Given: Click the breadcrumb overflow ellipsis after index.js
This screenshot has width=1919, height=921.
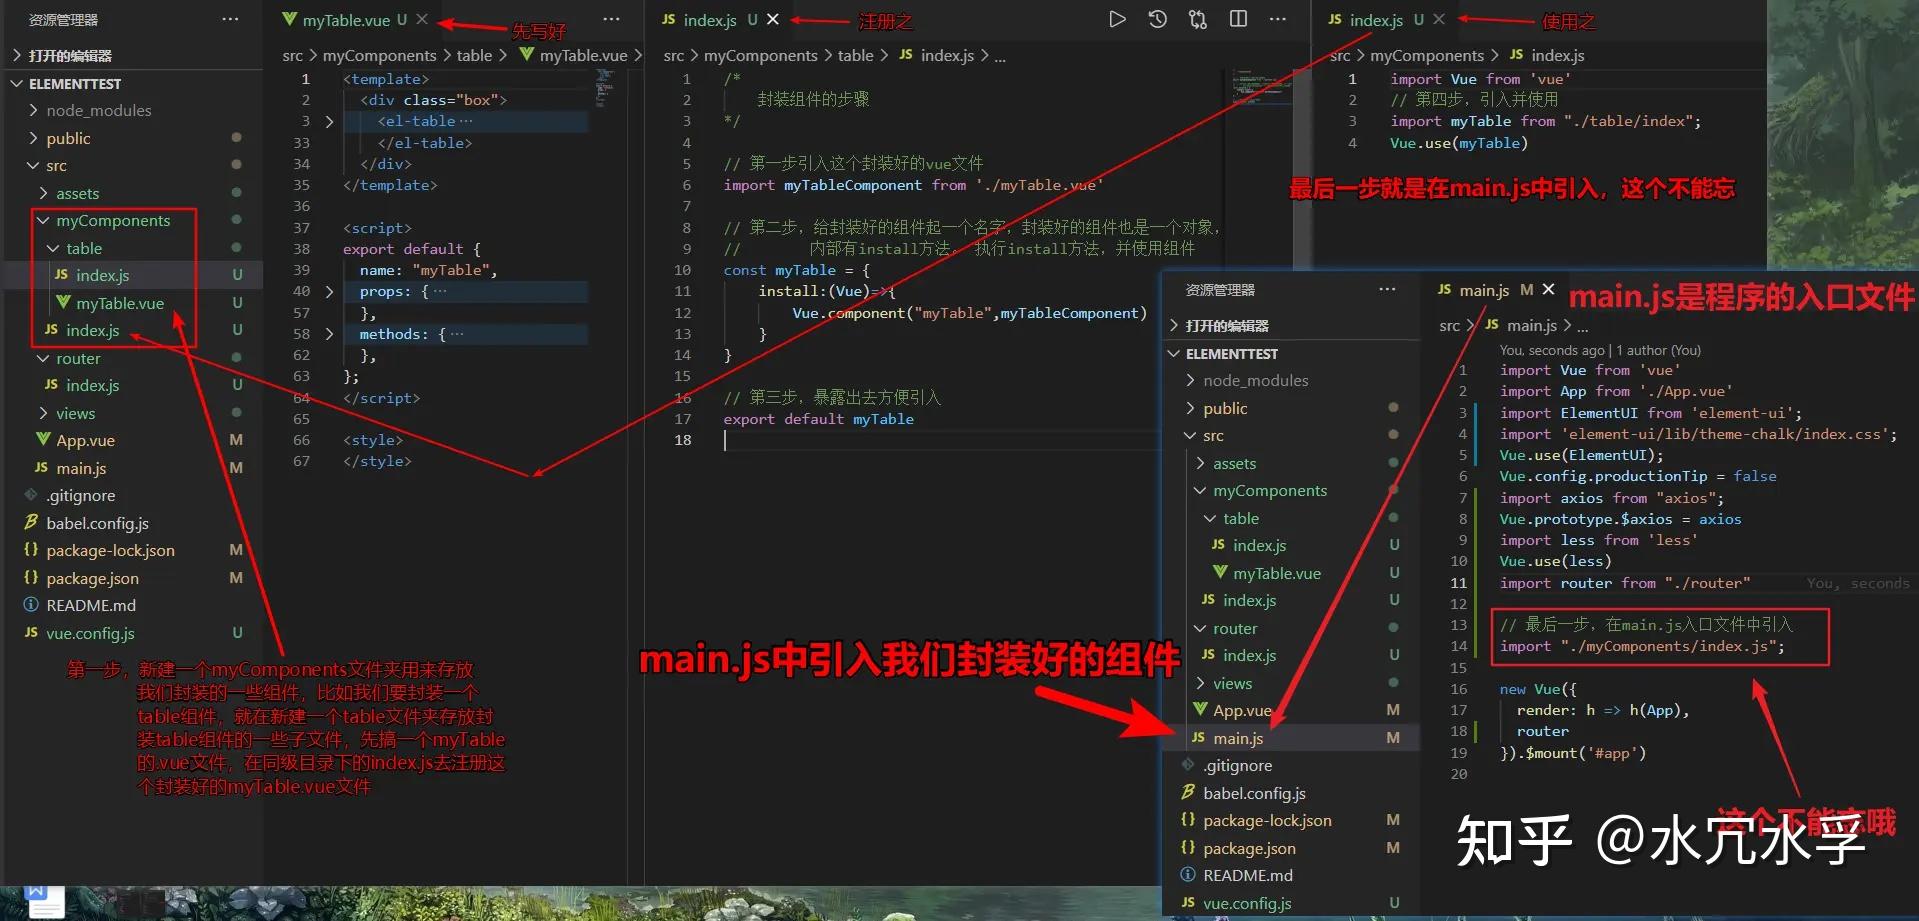Looking at the screenshot, I should coord(1000,56).
